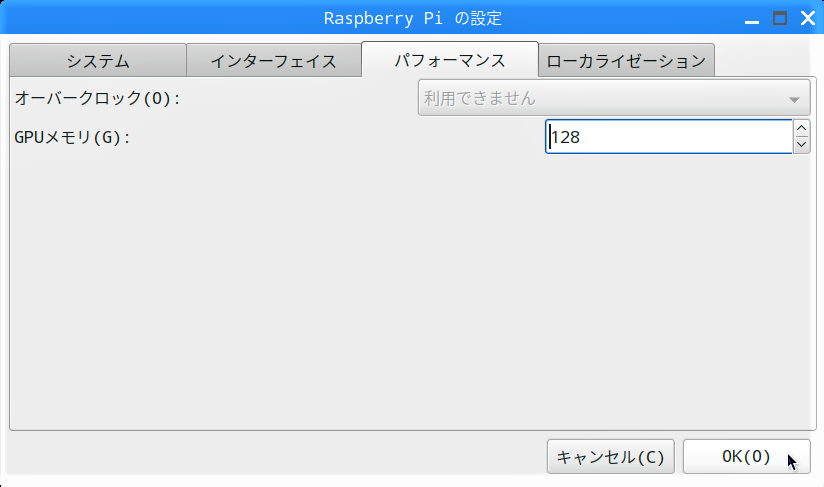Confirm settings with the OK(O) button

tap(746, 457)
